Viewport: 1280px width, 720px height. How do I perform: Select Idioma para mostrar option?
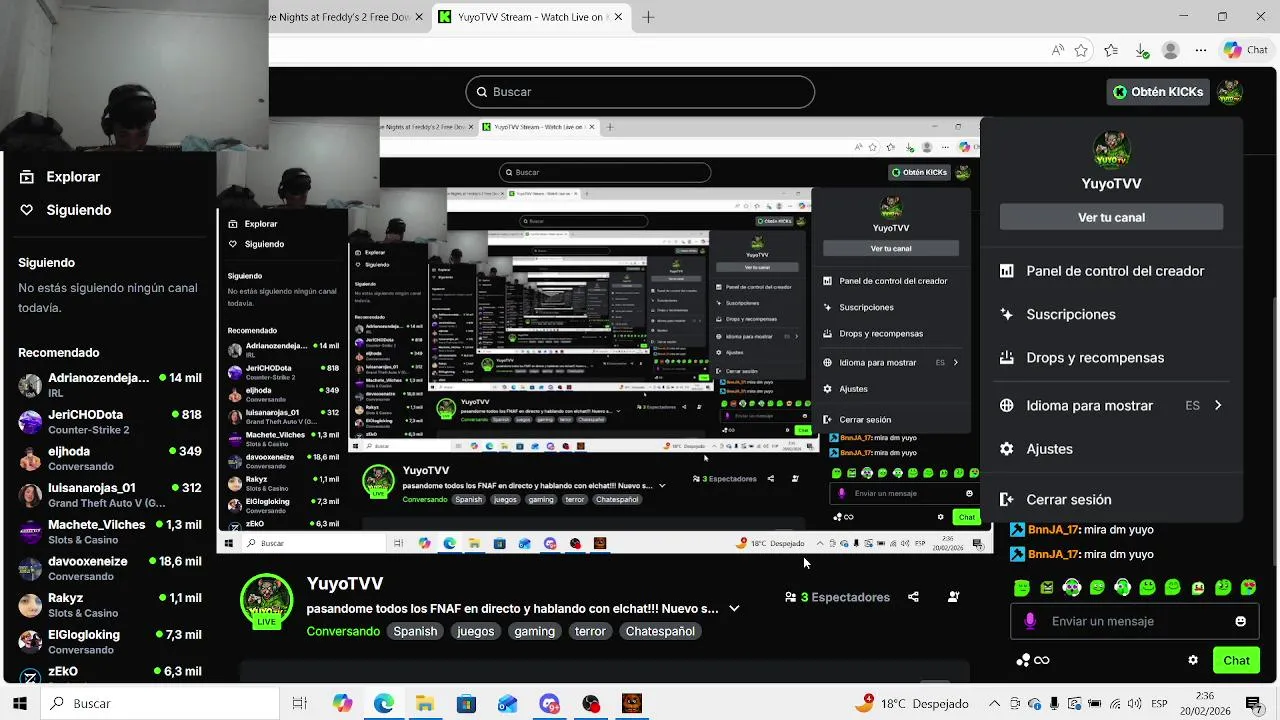pyautogui.click(x=1111, y=405)
